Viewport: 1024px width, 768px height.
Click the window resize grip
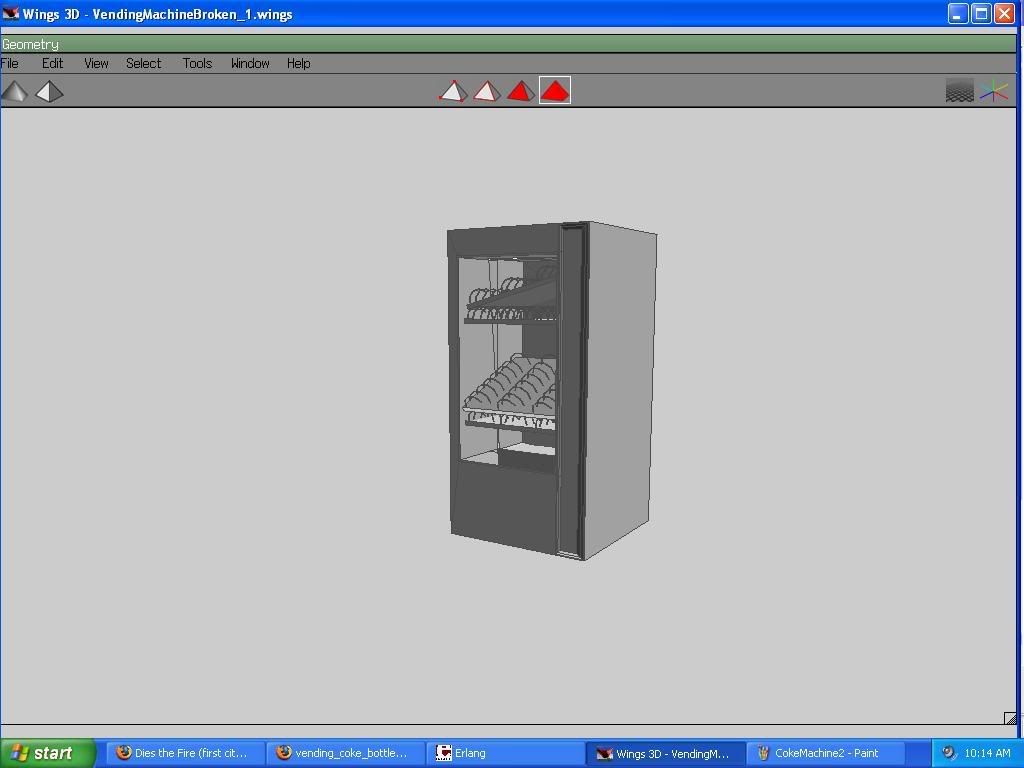1009,717
